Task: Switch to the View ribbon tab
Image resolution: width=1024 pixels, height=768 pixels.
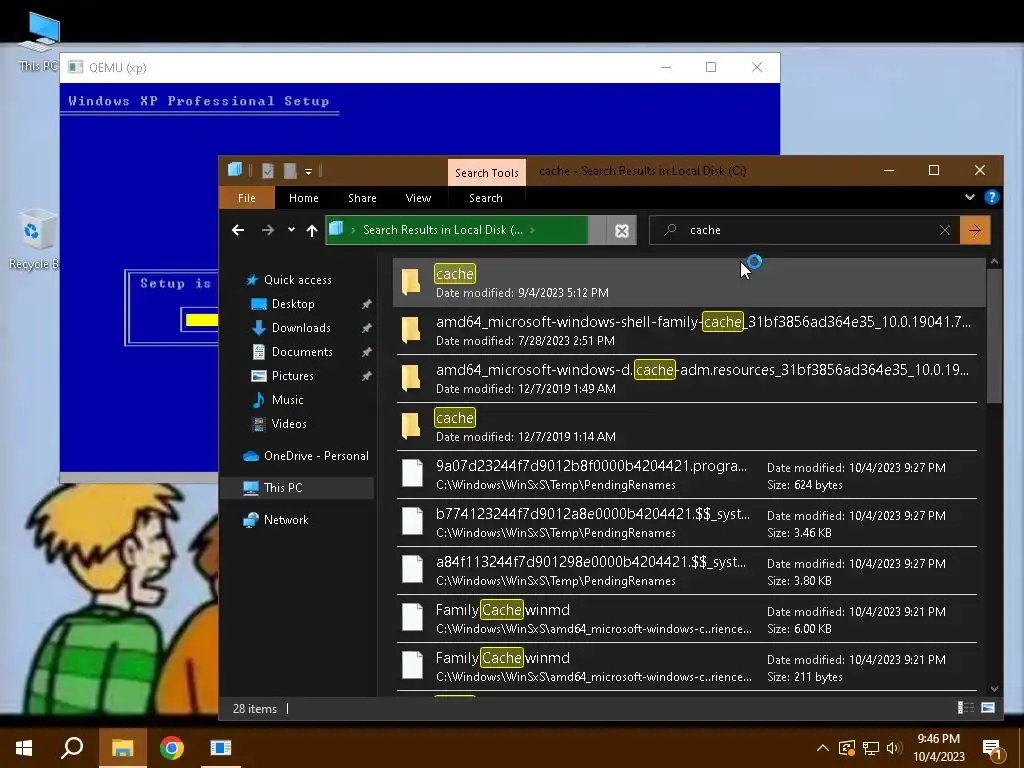Action: pyautogui.click(x=418, y=198)
